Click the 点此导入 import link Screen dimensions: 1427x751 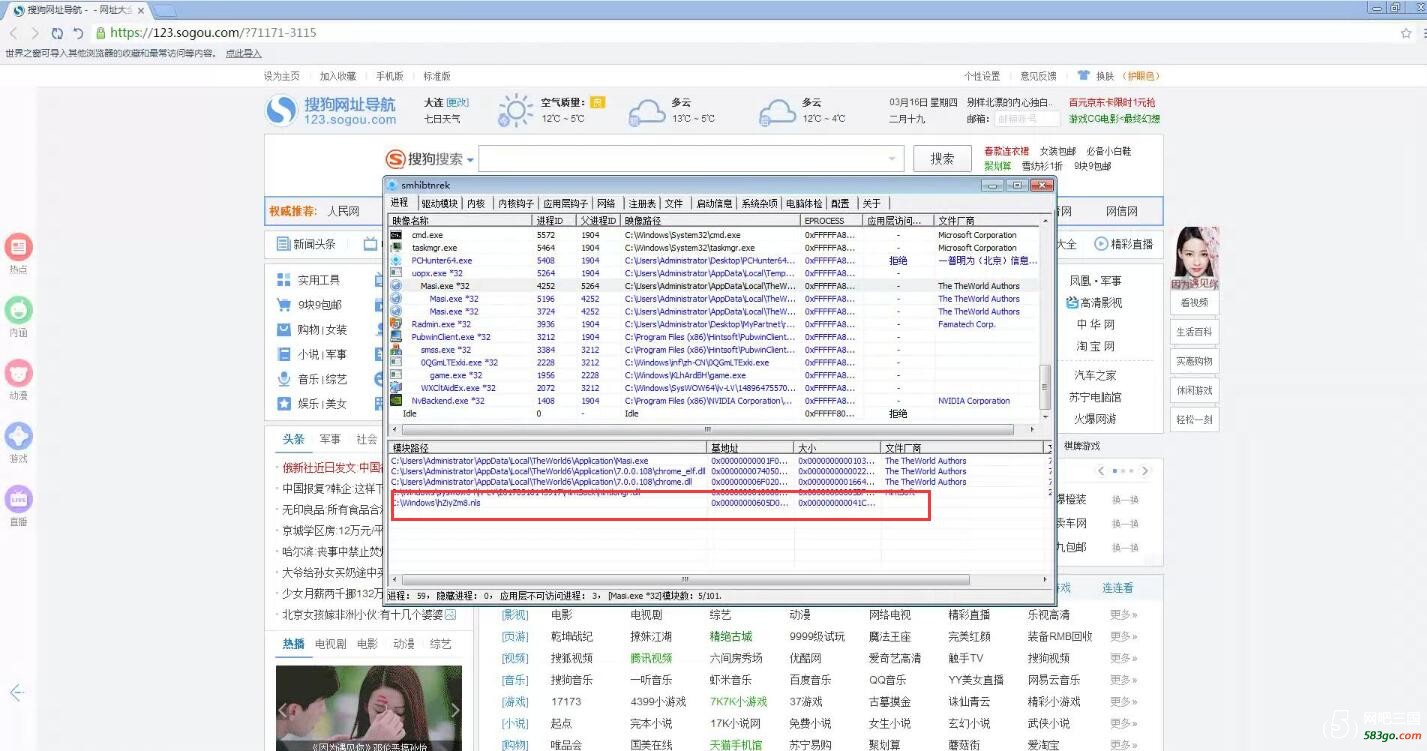(243, 54)
